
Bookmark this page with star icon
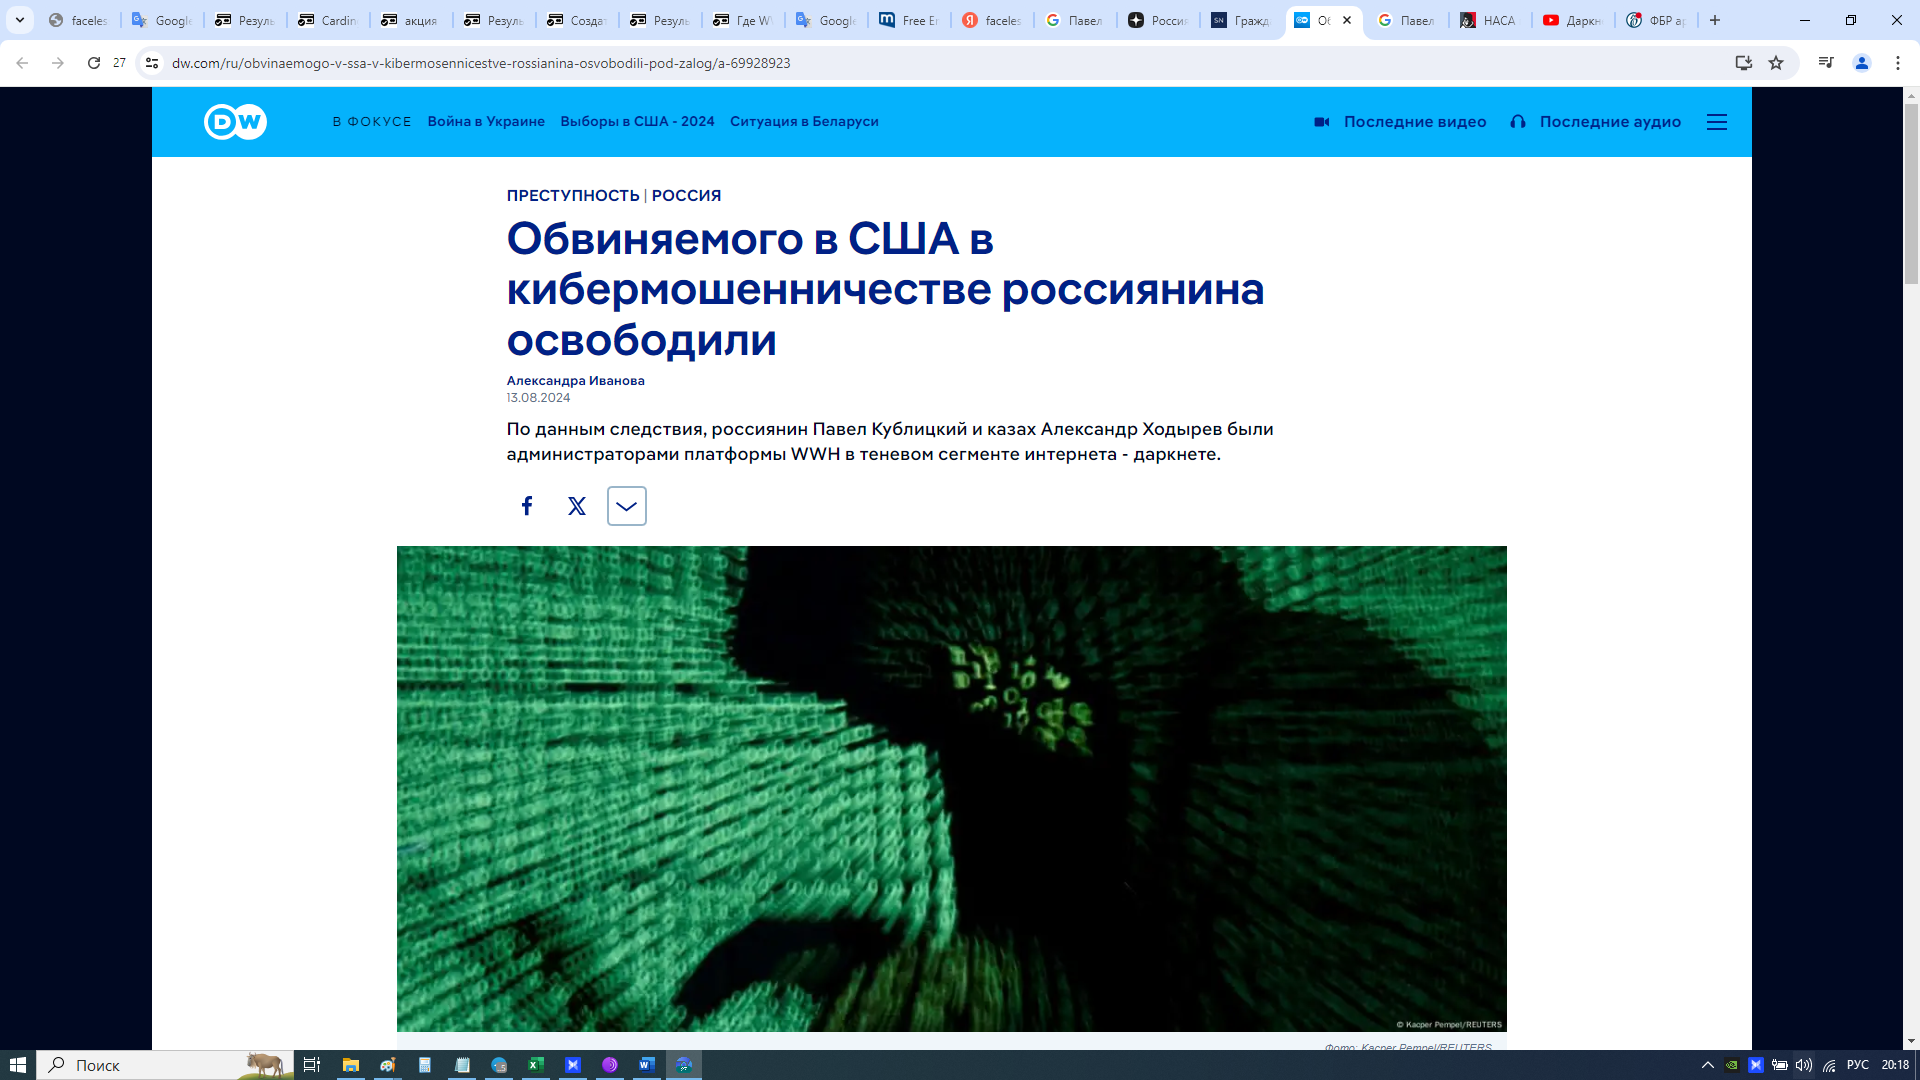(x=1776, y=63)
